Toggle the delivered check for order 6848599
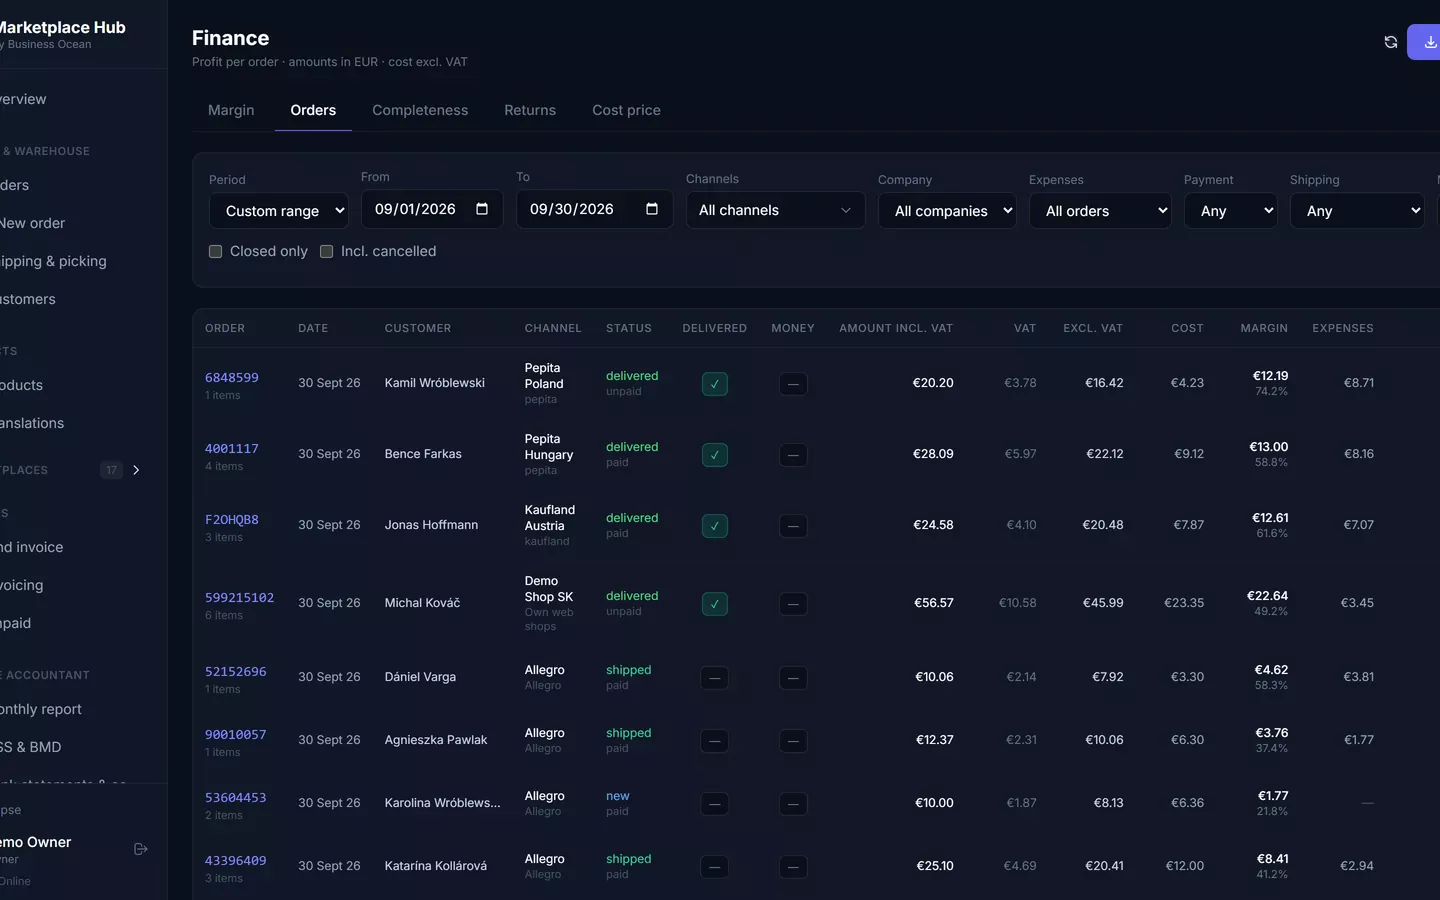 [714, 384]
